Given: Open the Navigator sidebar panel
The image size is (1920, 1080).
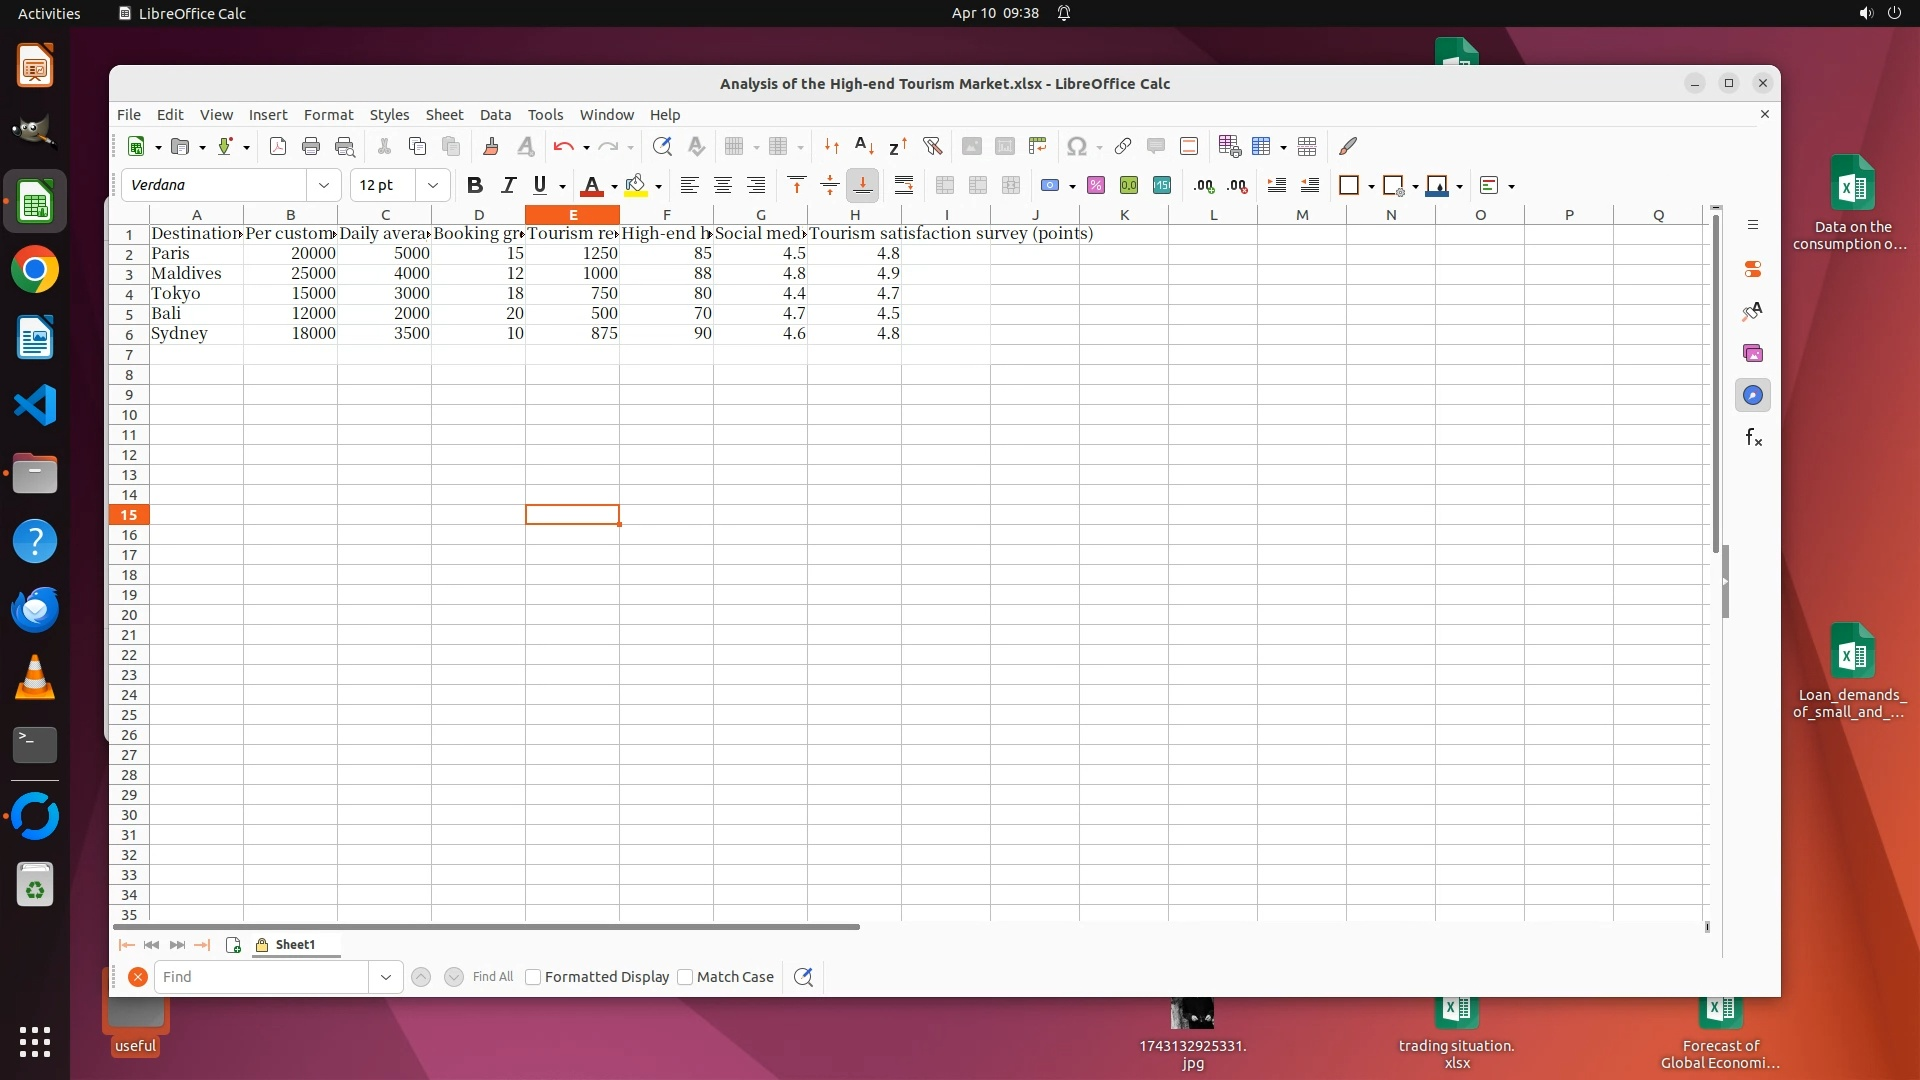Looking at the screenshot, I should [x=1753, y=395].
